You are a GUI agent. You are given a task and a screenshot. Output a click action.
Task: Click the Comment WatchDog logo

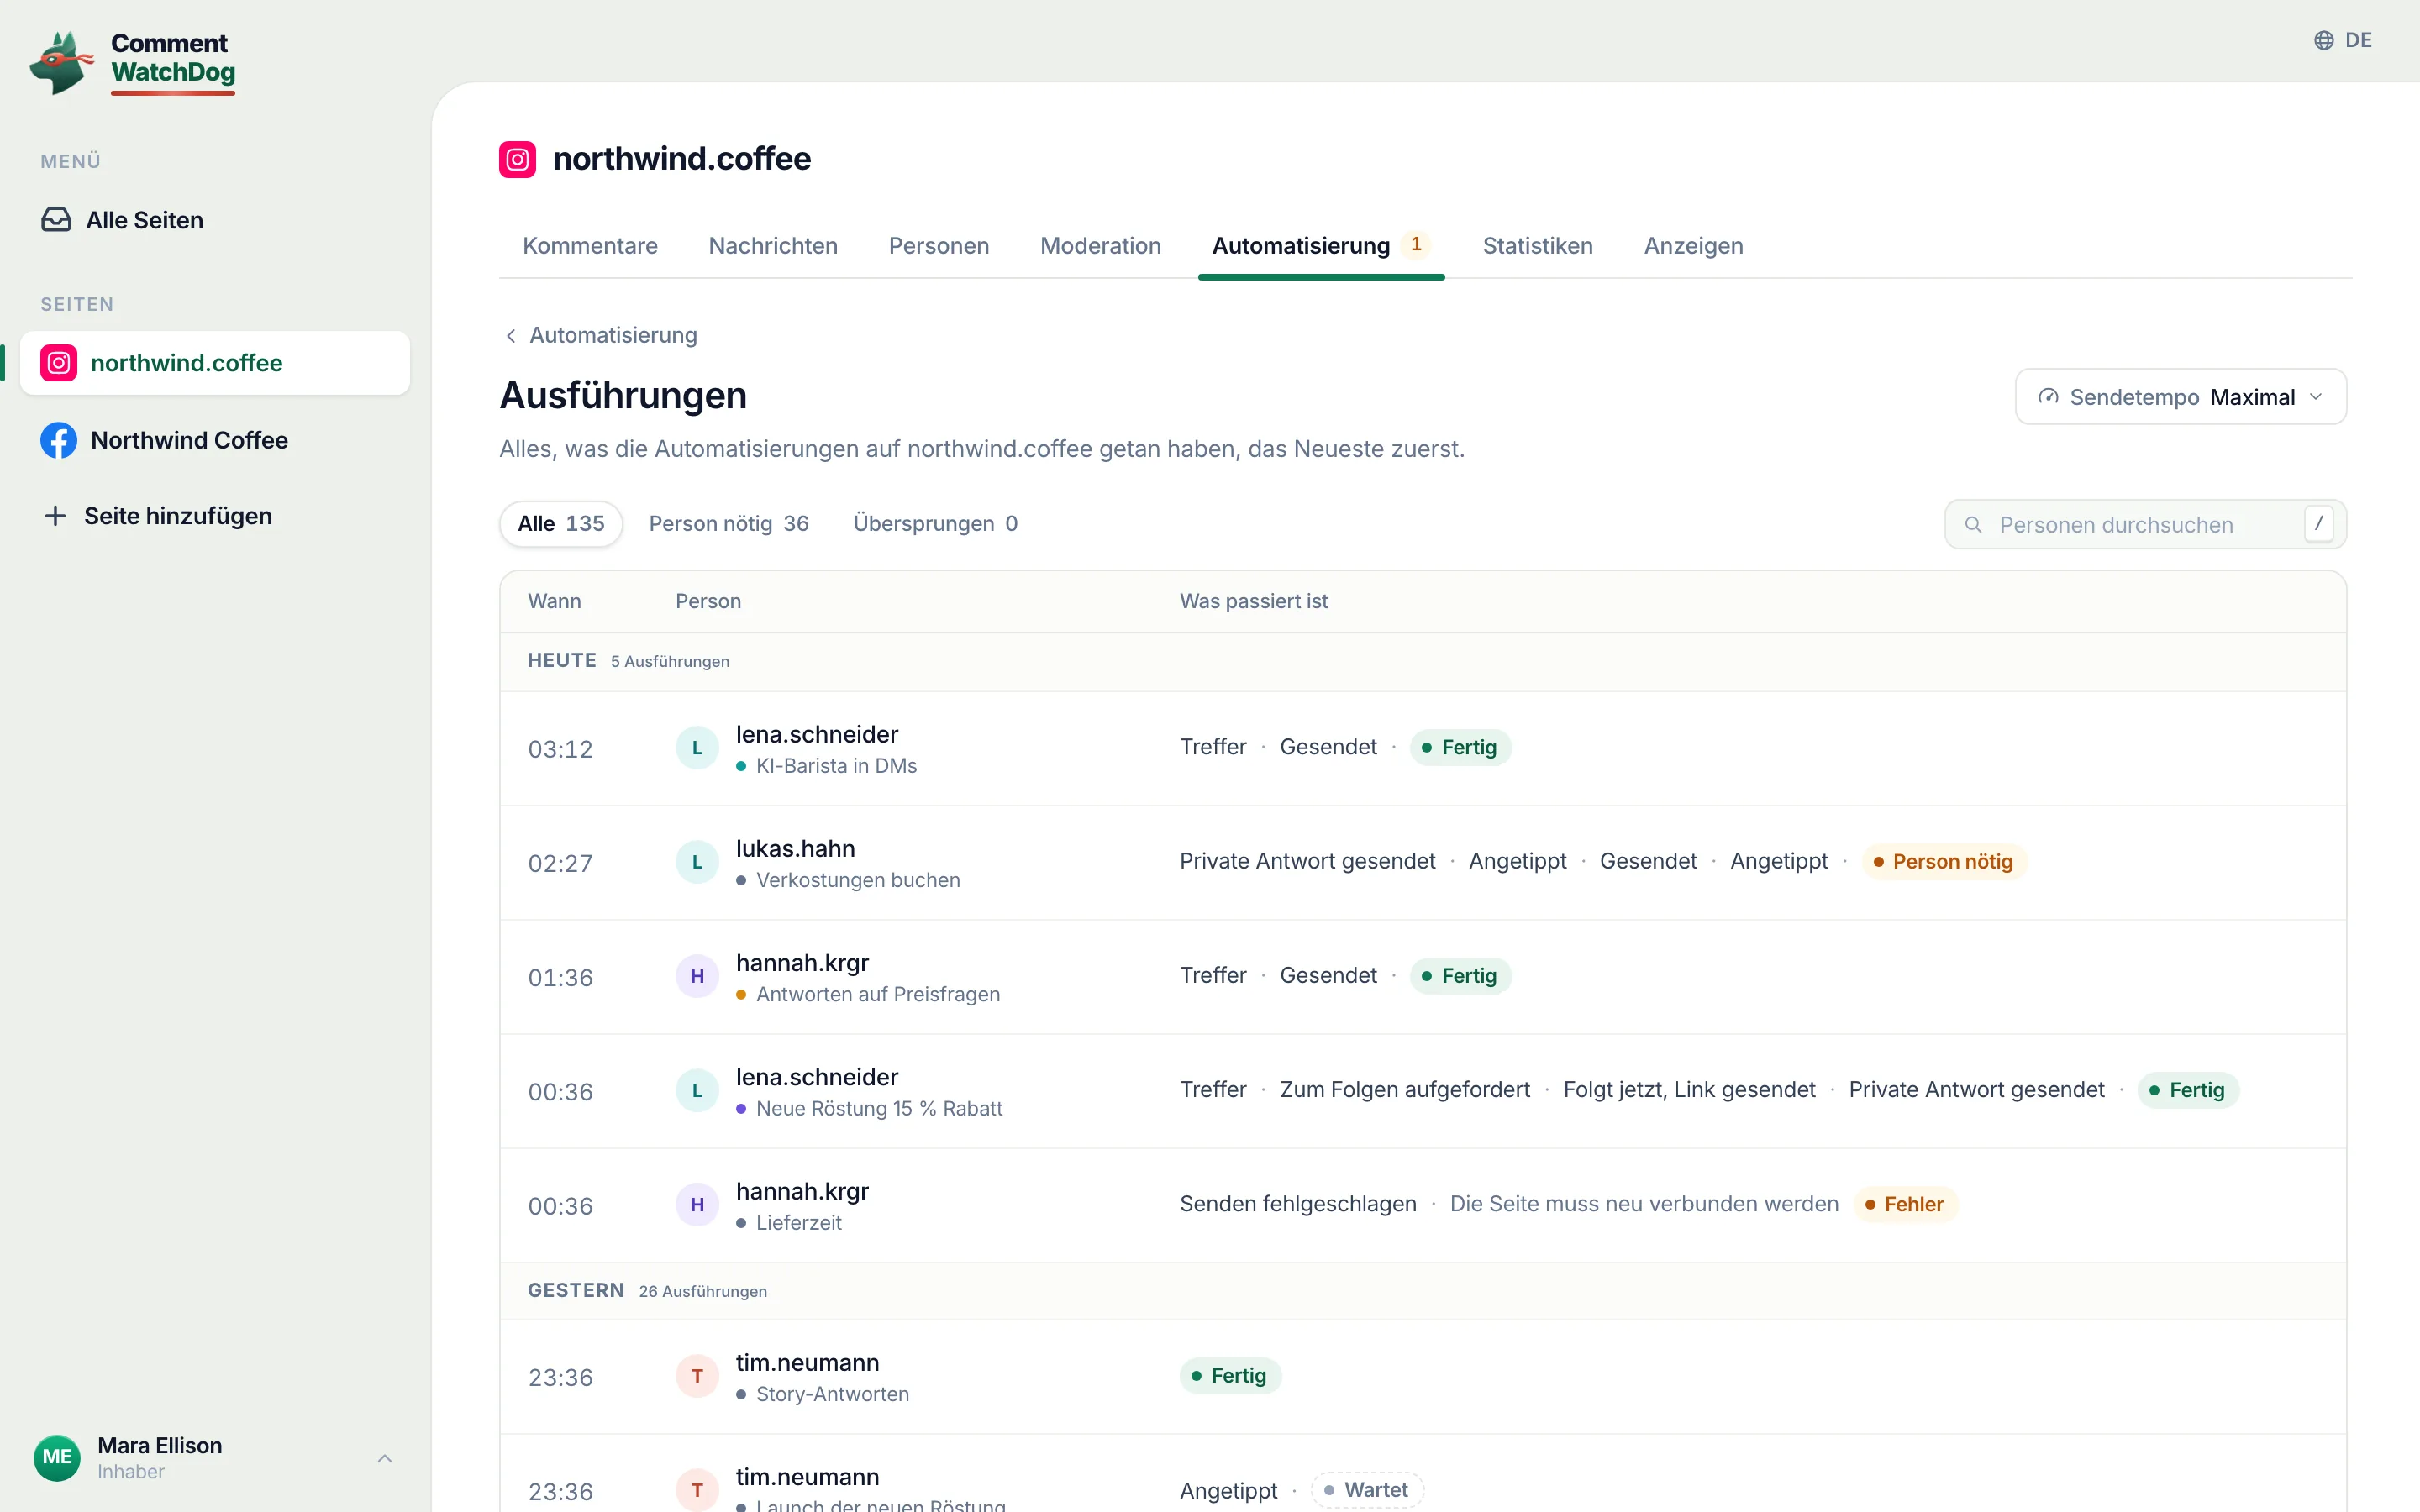pyautogui.click(x=132, y=62)
